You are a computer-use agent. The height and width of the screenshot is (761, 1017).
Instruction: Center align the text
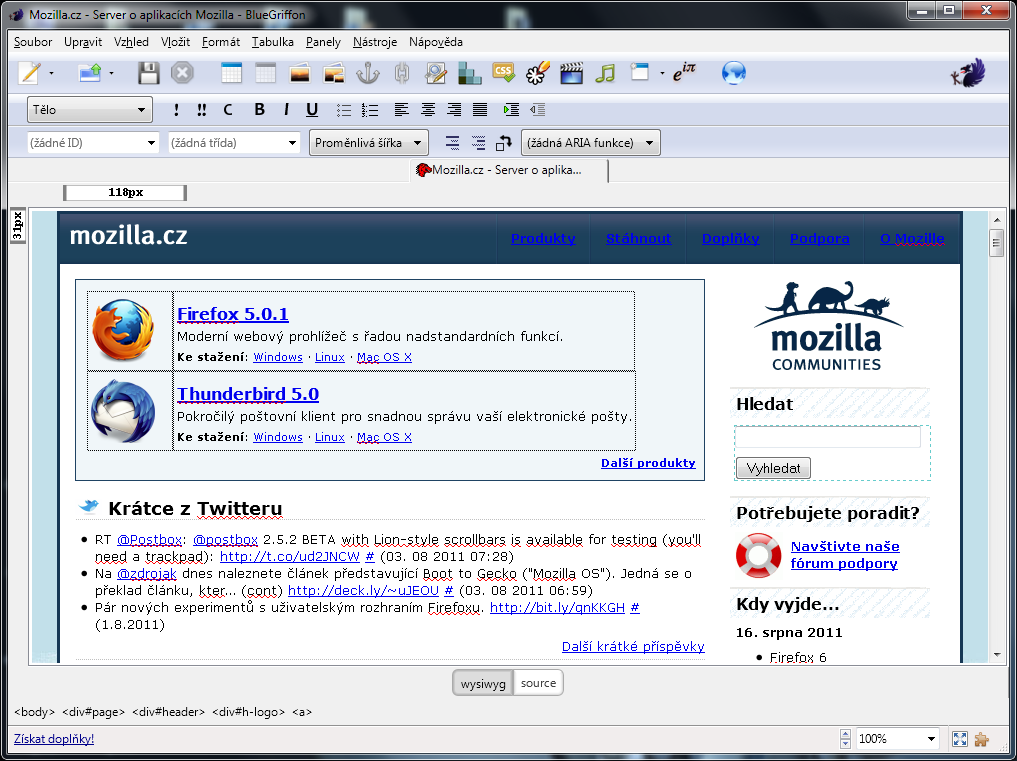(427, 110)
